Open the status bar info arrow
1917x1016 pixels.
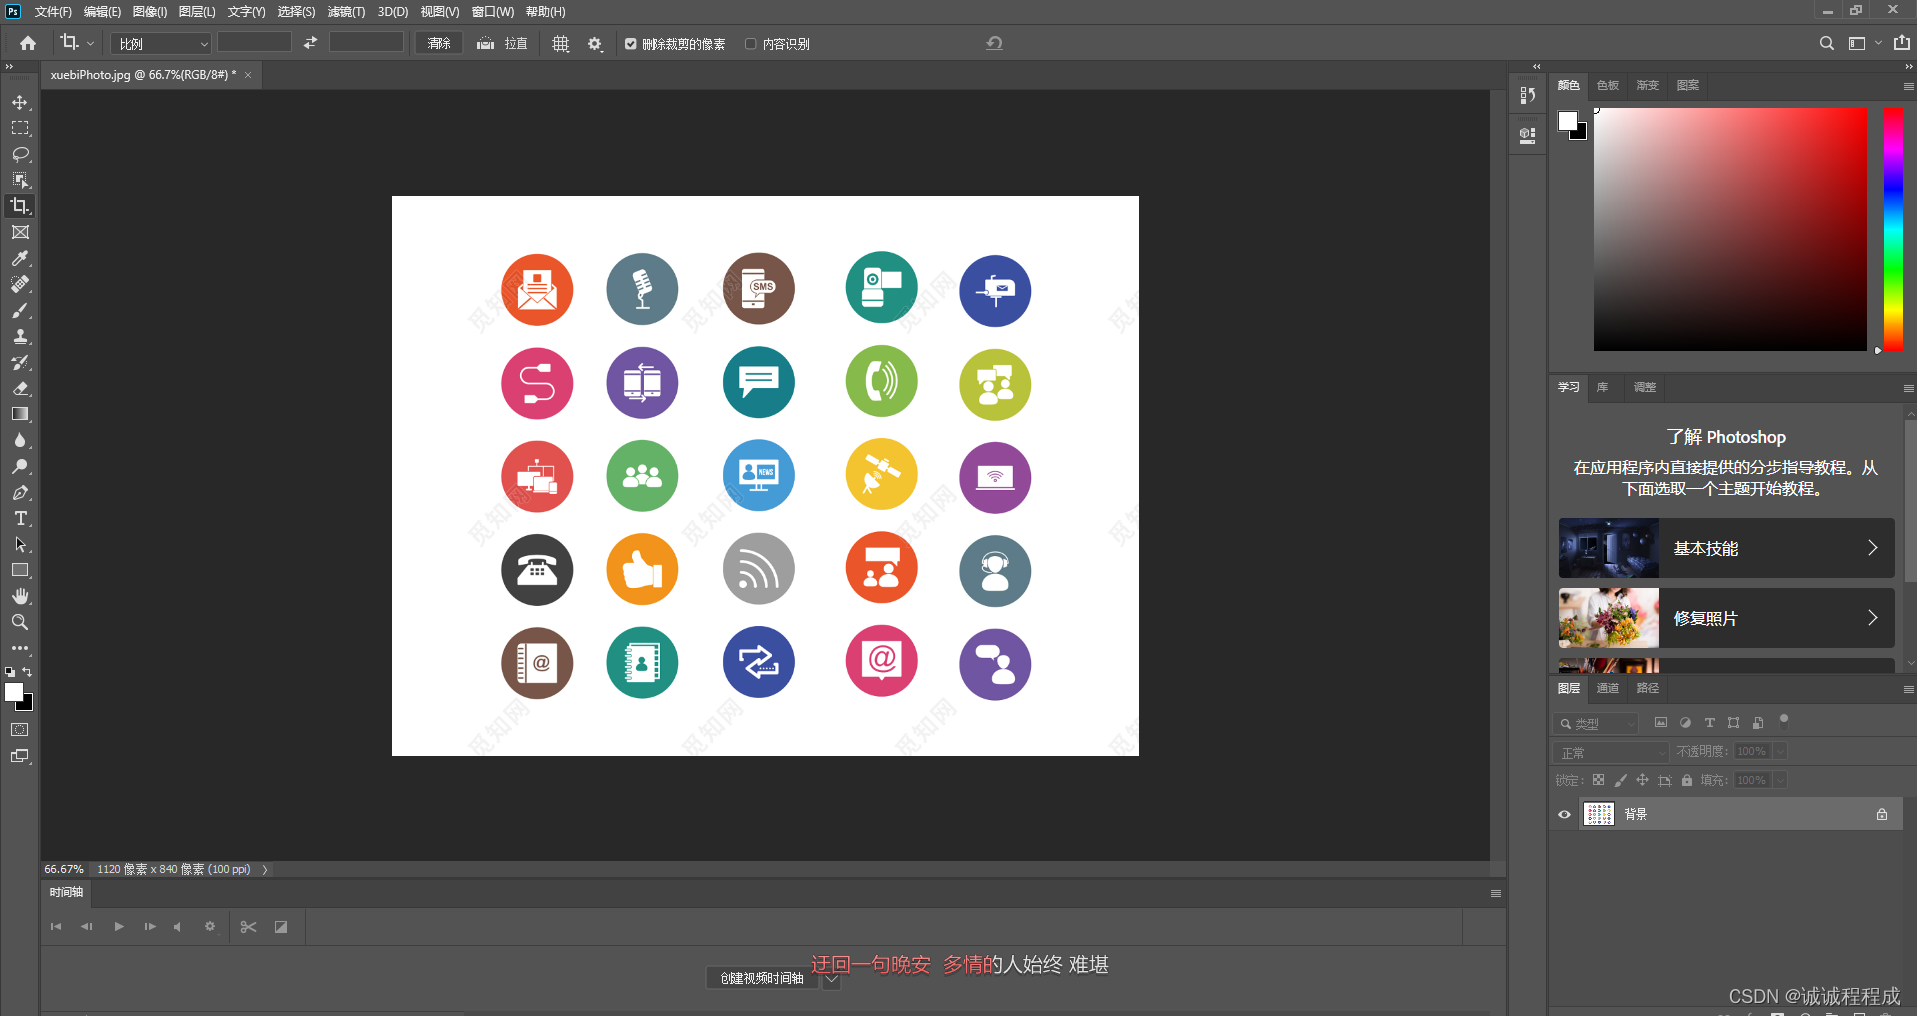(265, 869)
